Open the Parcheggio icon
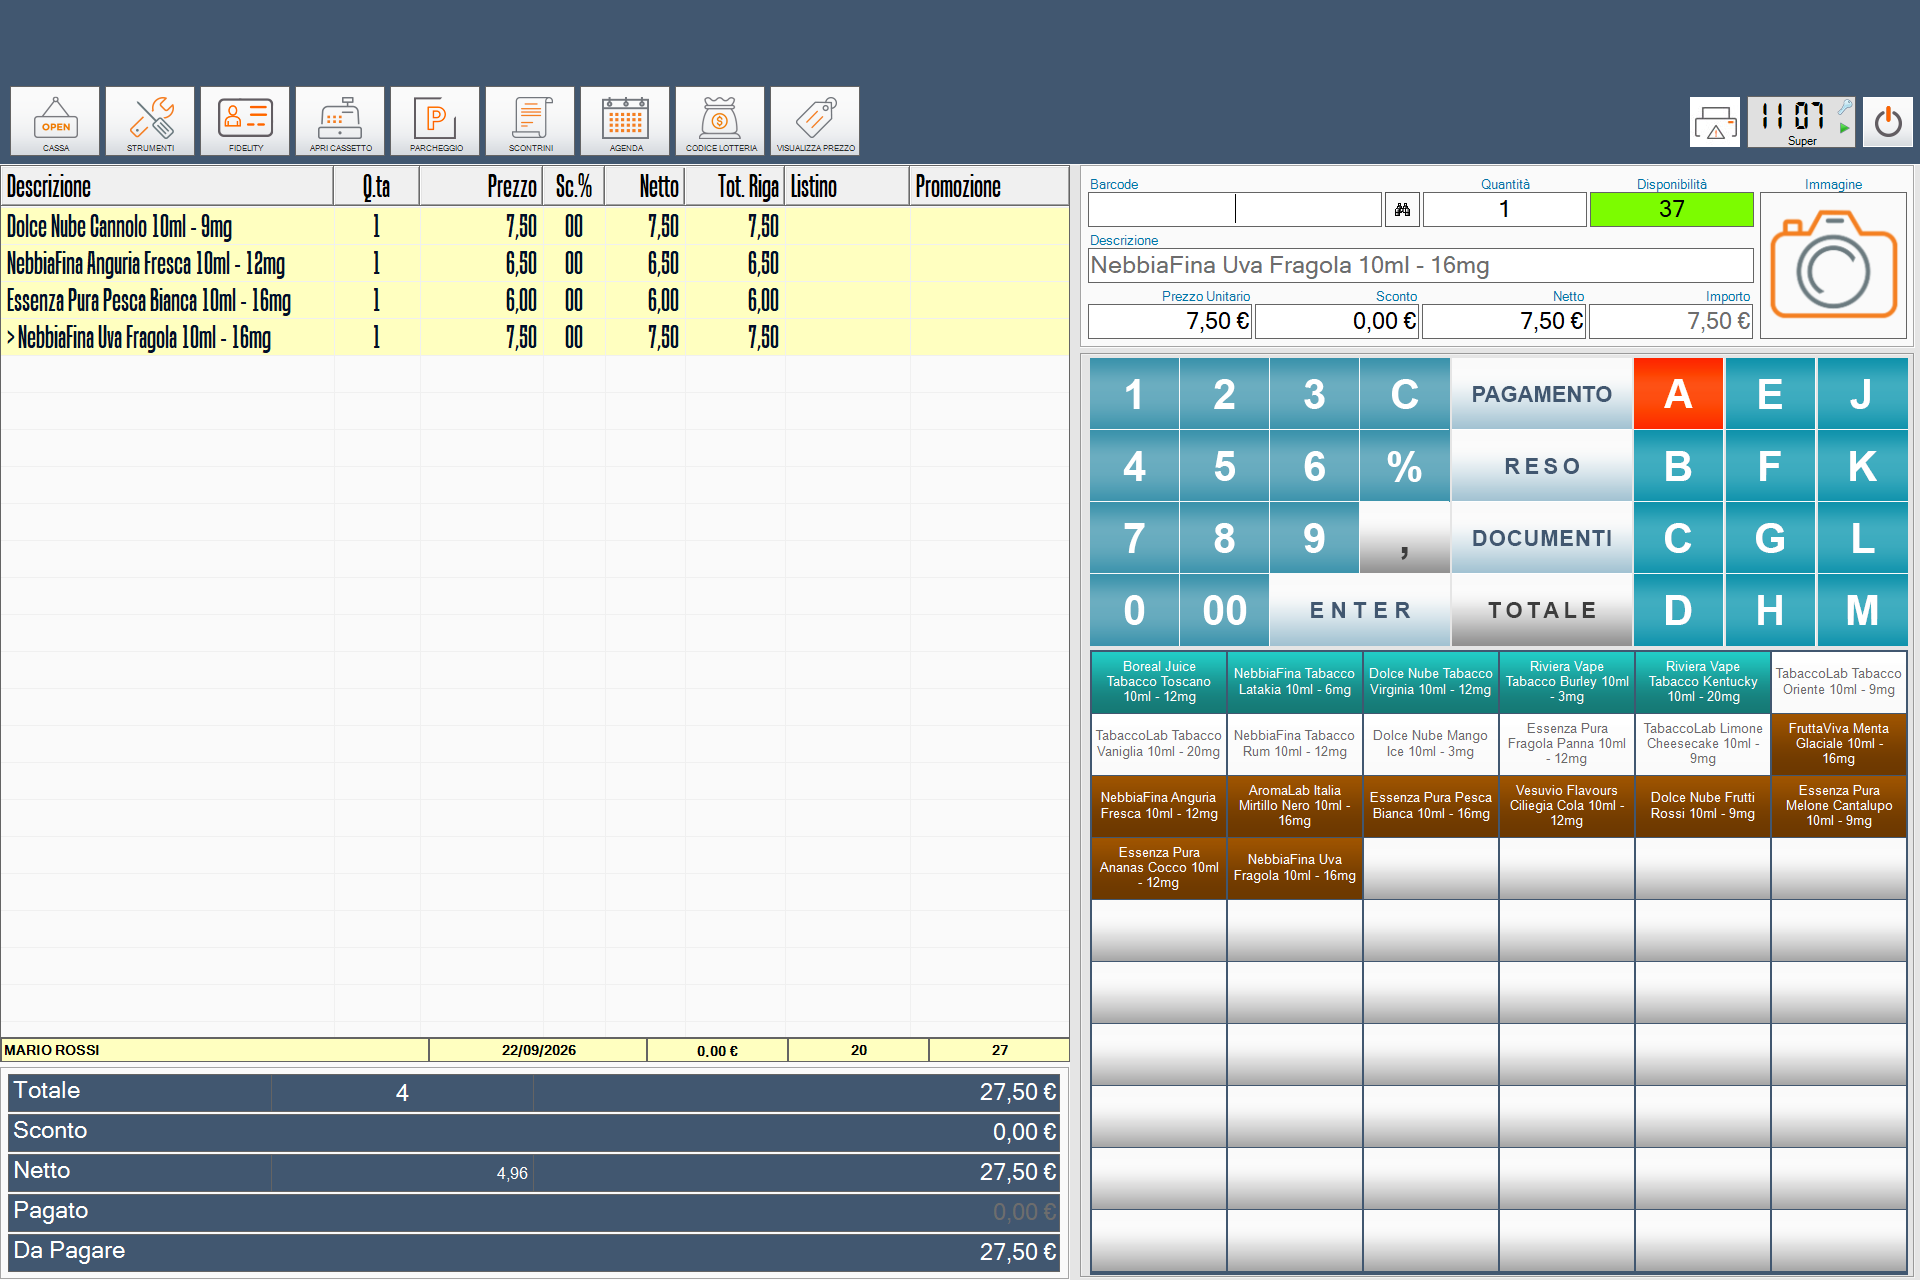This screenshot has height=1280, width=1920. click(x=435, y=121)
